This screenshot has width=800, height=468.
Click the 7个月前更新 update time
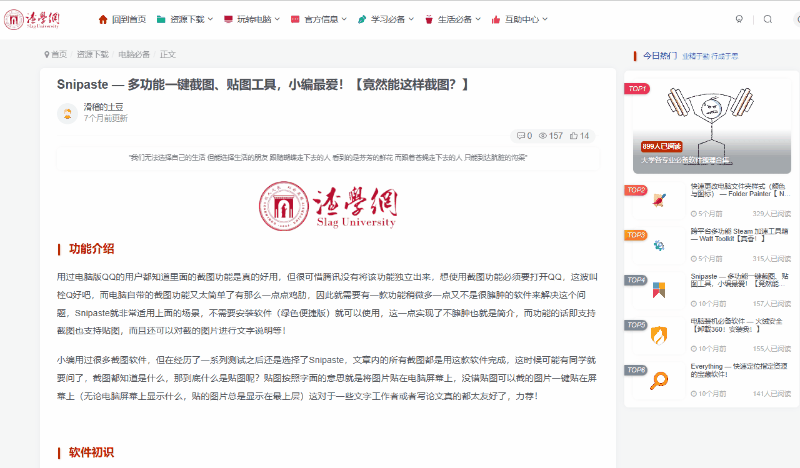[106, 118]
